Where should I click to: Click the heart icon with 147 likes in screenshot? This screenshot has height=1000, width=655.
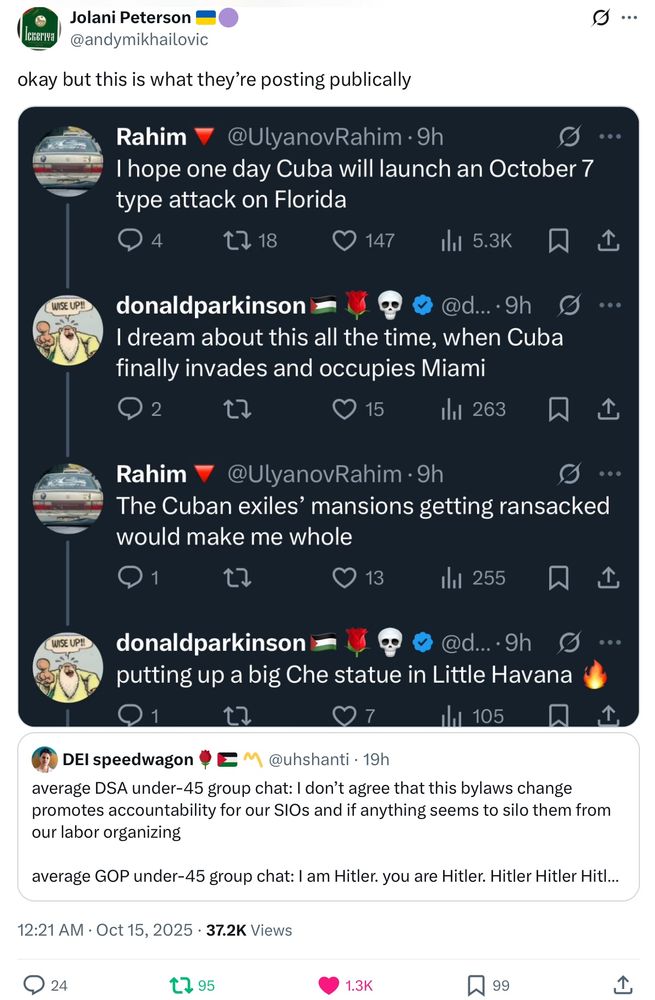click(345, 240)
